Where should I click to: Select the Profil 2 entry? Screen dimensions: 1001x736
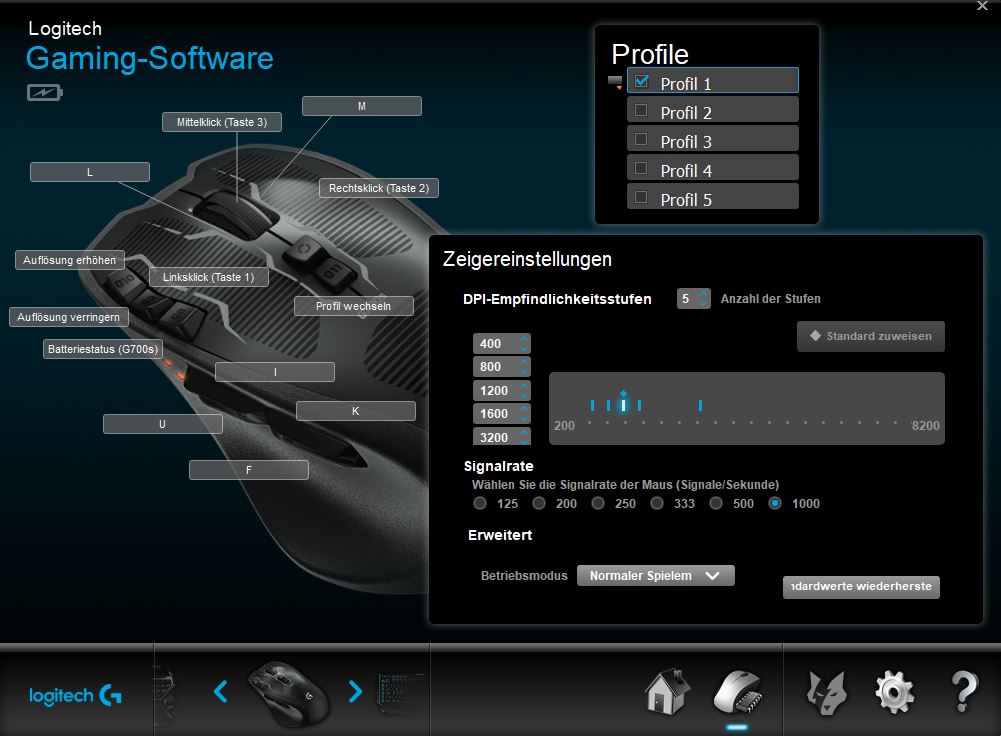[x=712, y=110]
